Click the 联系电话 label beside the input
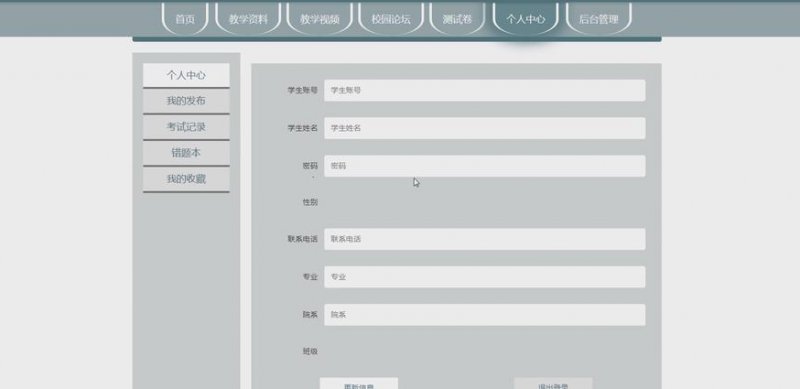Viewport: 800px width, 389px height. click(303, 239)
